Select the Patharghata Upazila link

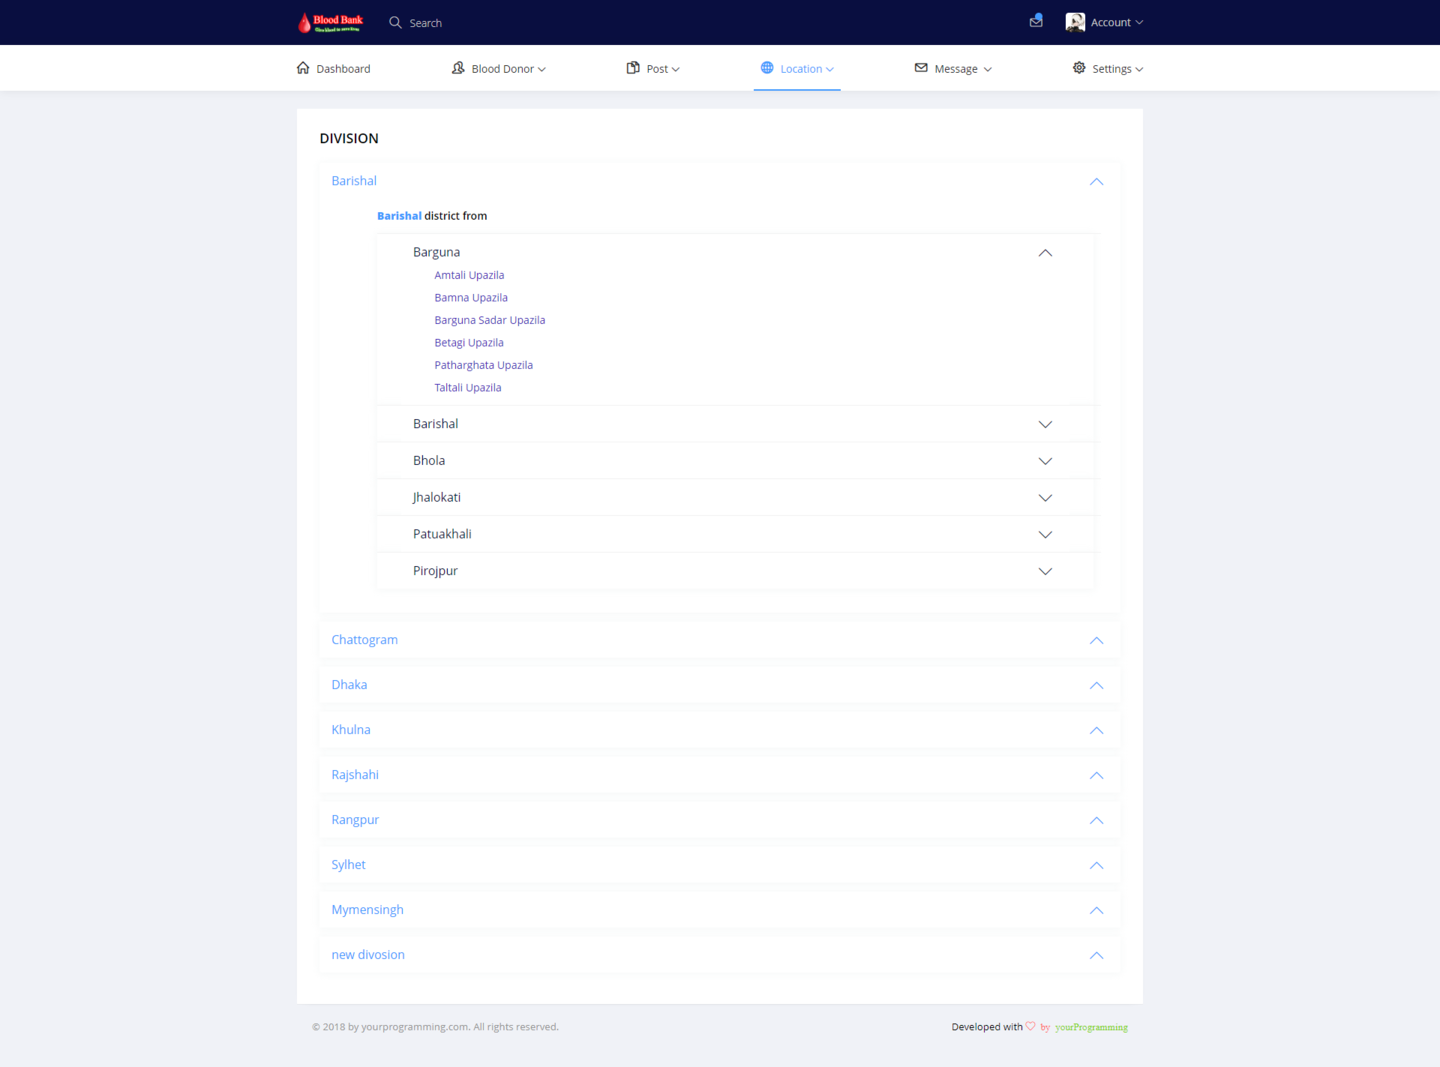click(x=483, y=365)
